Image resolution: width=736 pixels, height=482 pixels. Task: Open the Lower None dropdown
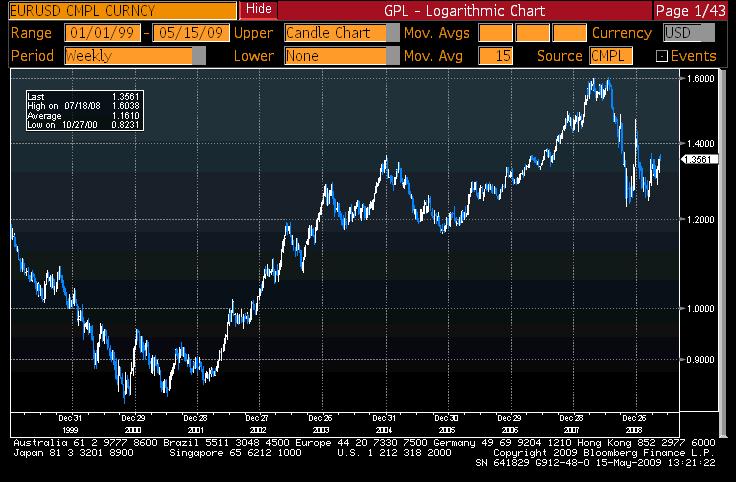coord(339,56)
